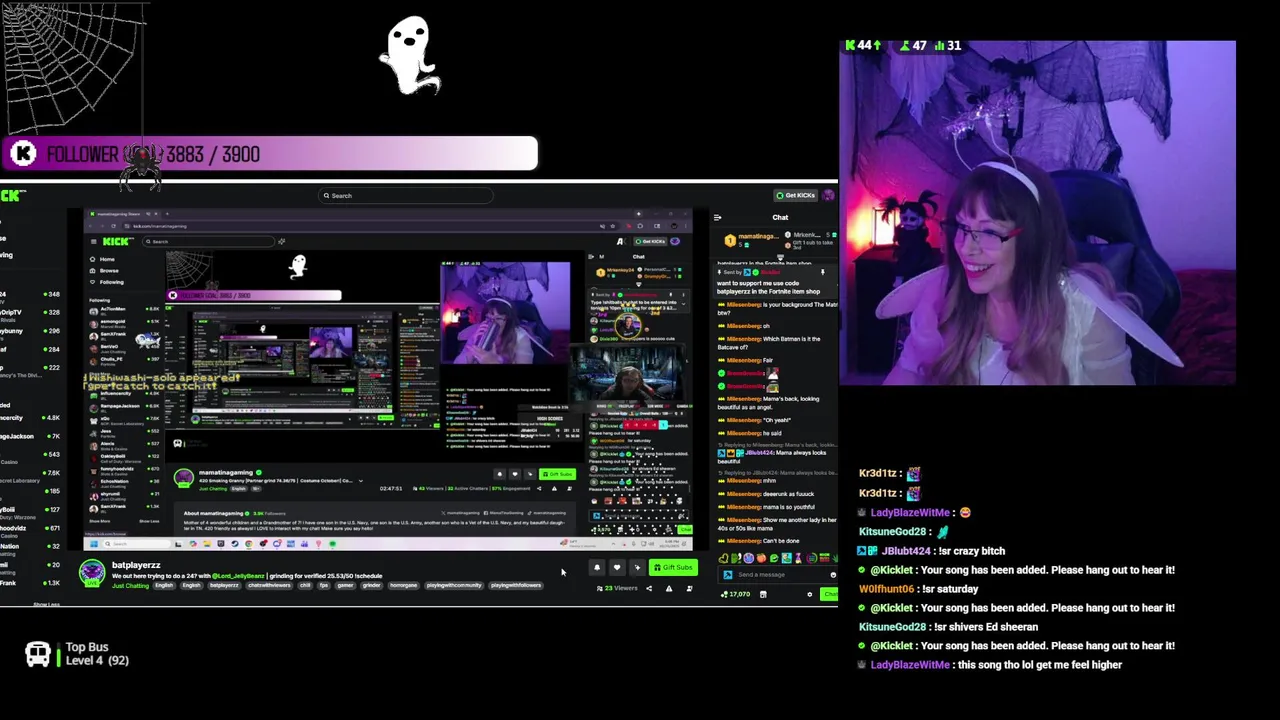Click the W0lfhunt06 !sr saturday message

pyautogui.click(x=918, y=589)
